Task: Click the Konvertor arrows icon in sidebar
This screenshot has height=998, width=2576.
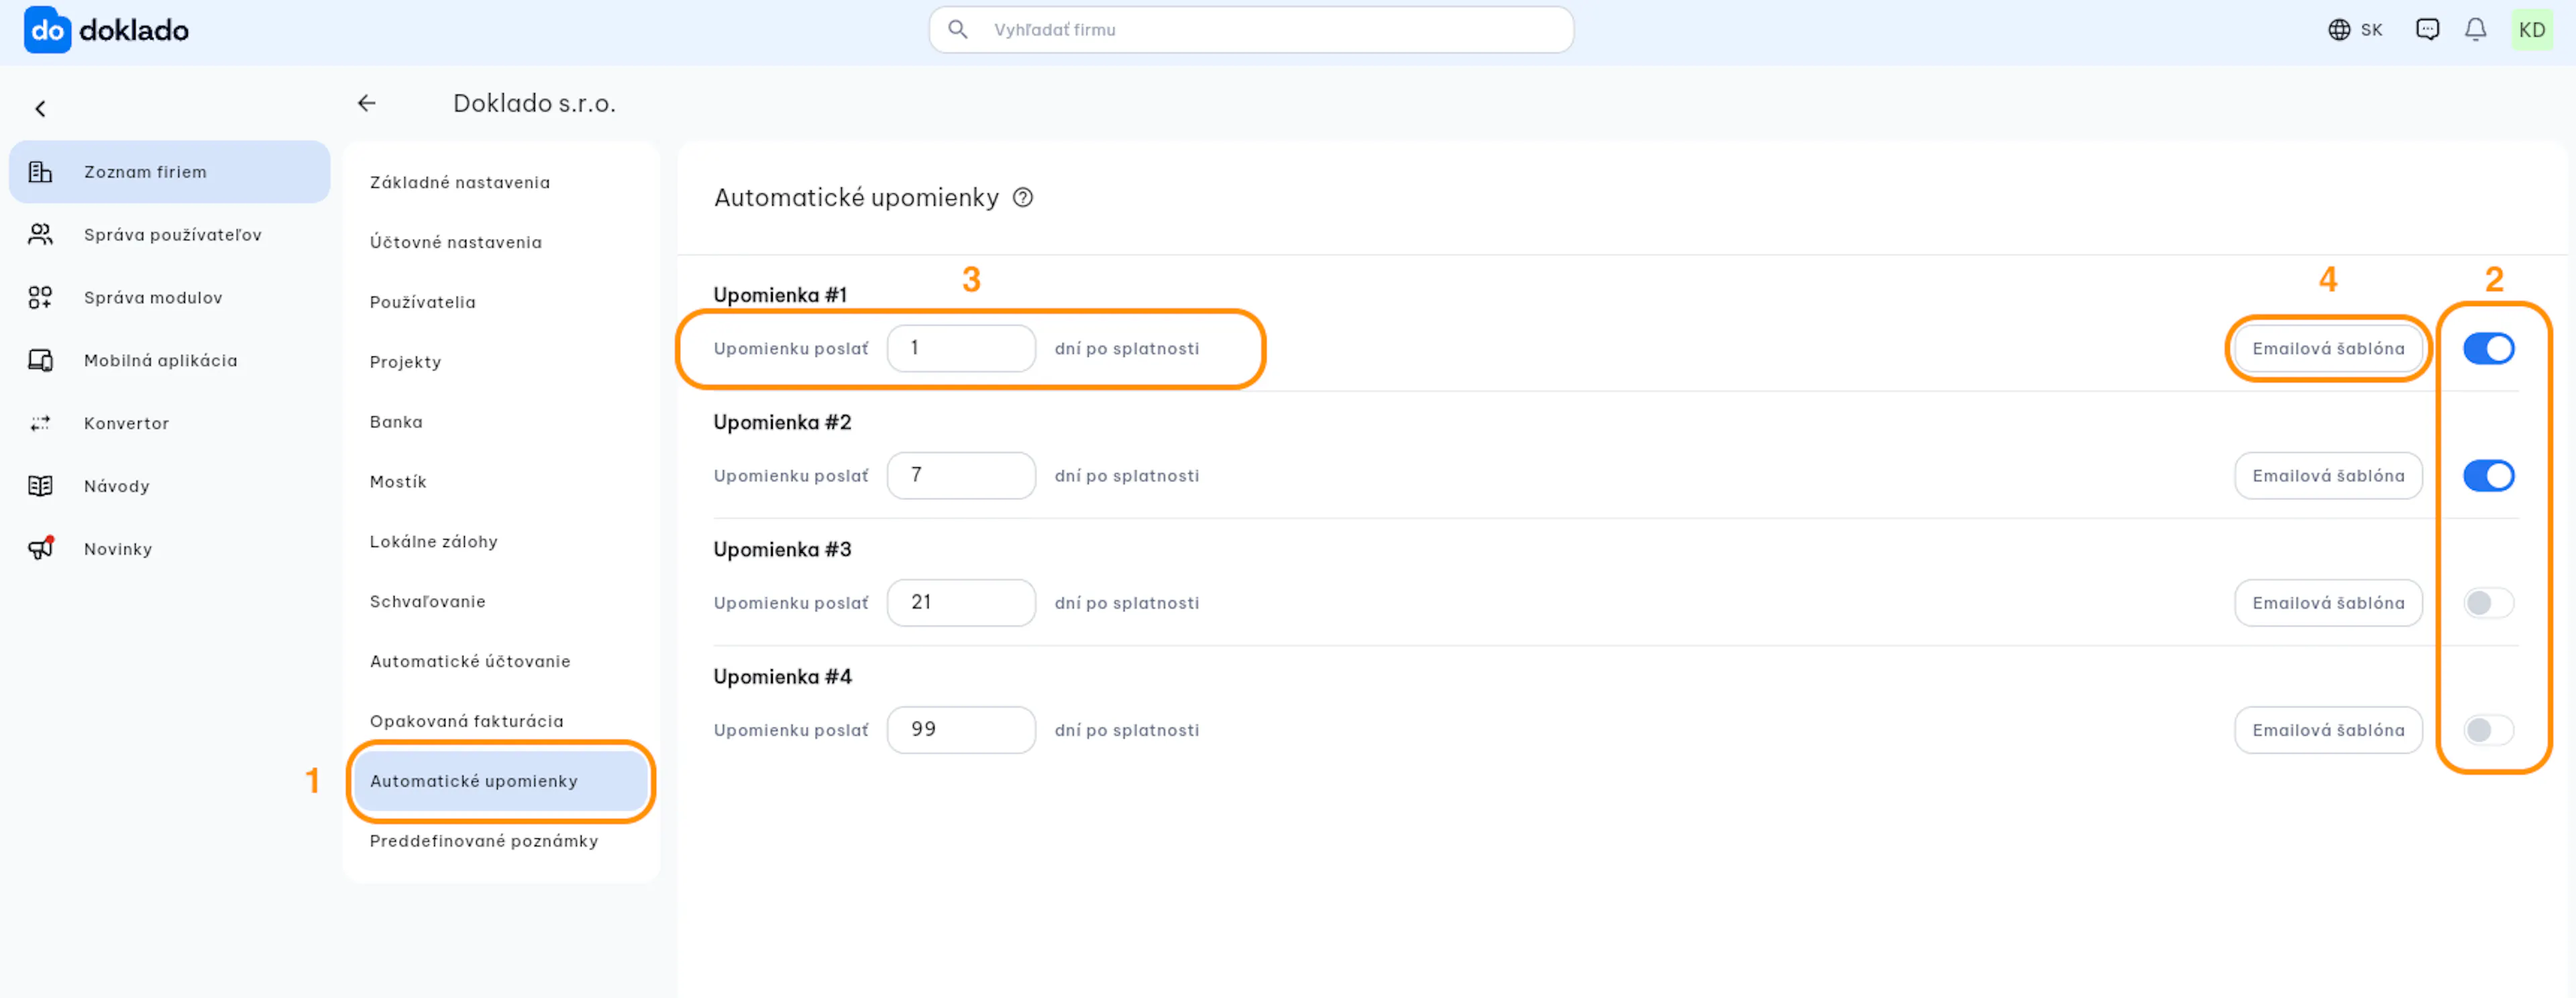Action: click(x=40, y=423)
